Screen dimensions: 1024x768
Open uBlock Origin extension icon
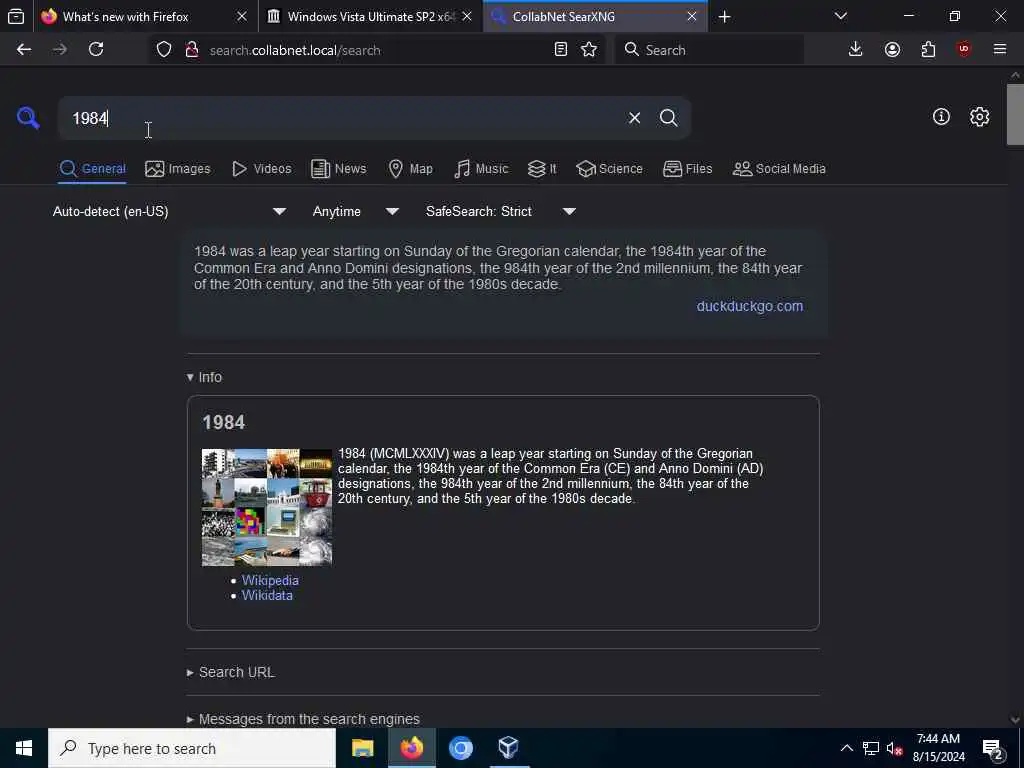pos(964,50)
